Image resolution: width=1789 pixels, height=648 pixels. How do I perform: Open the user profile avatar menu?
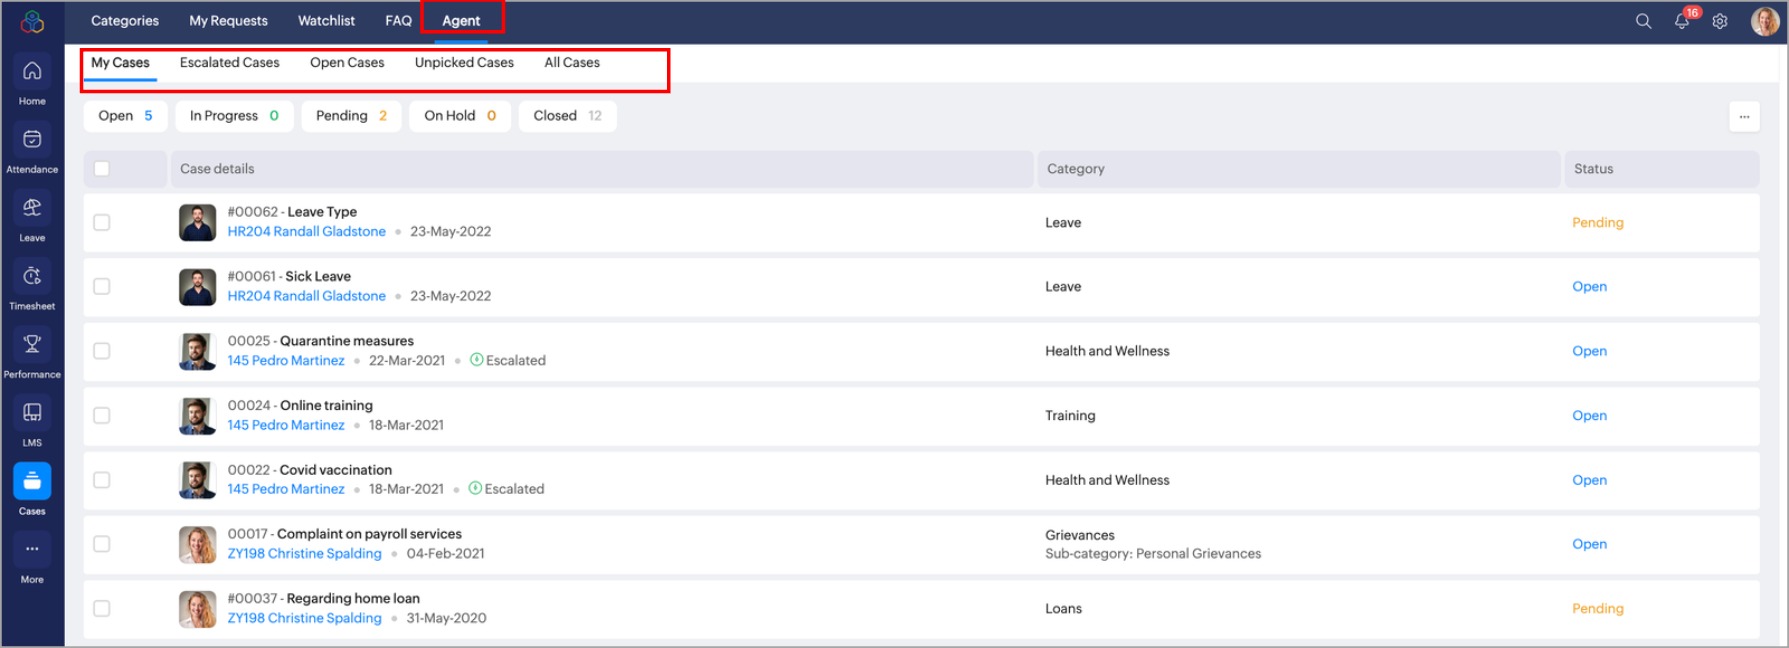1764,21
